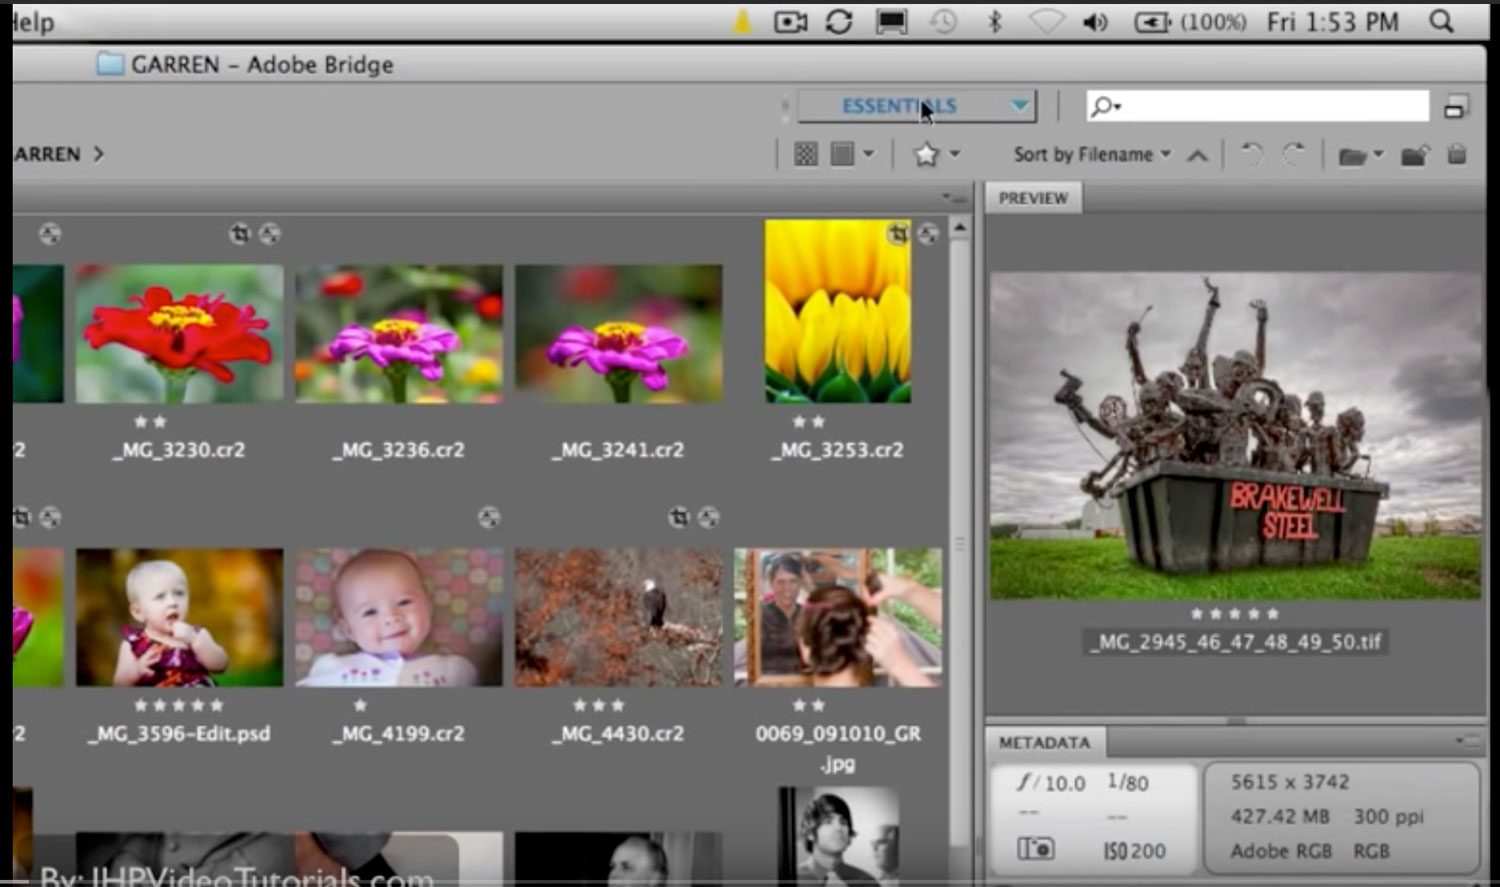Click the rotate counterclockwise arrow icon

(1249, 154)
